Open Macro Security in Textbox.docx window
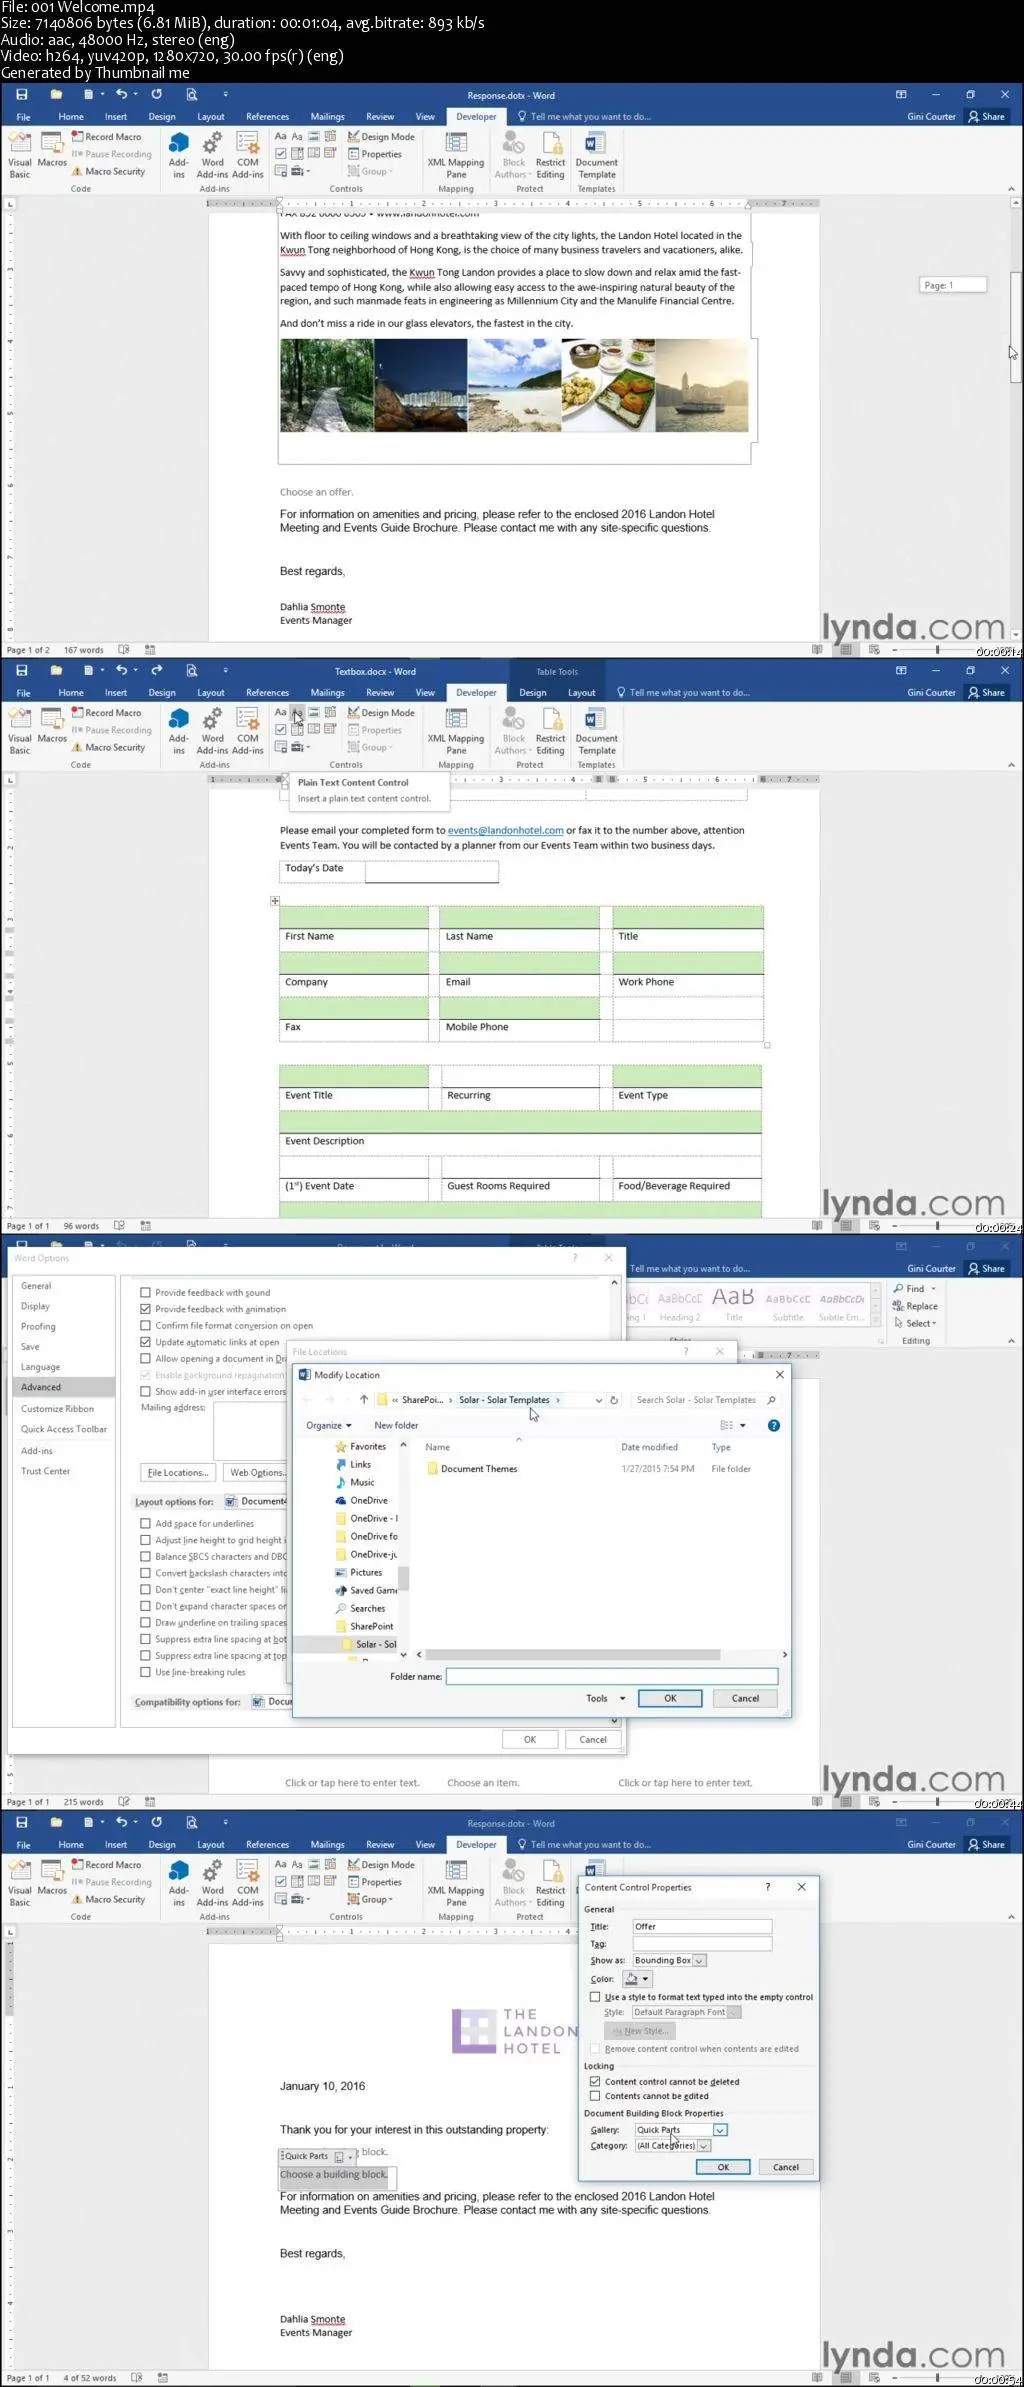This screenshot has height=2387, width=1024. point(108,747)
